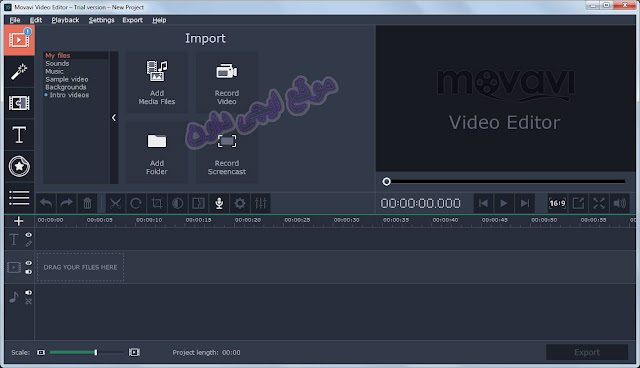Viewport: 640px width, 368px height.
Task: Open the Import media tab icon
Action: coord(19,40)
